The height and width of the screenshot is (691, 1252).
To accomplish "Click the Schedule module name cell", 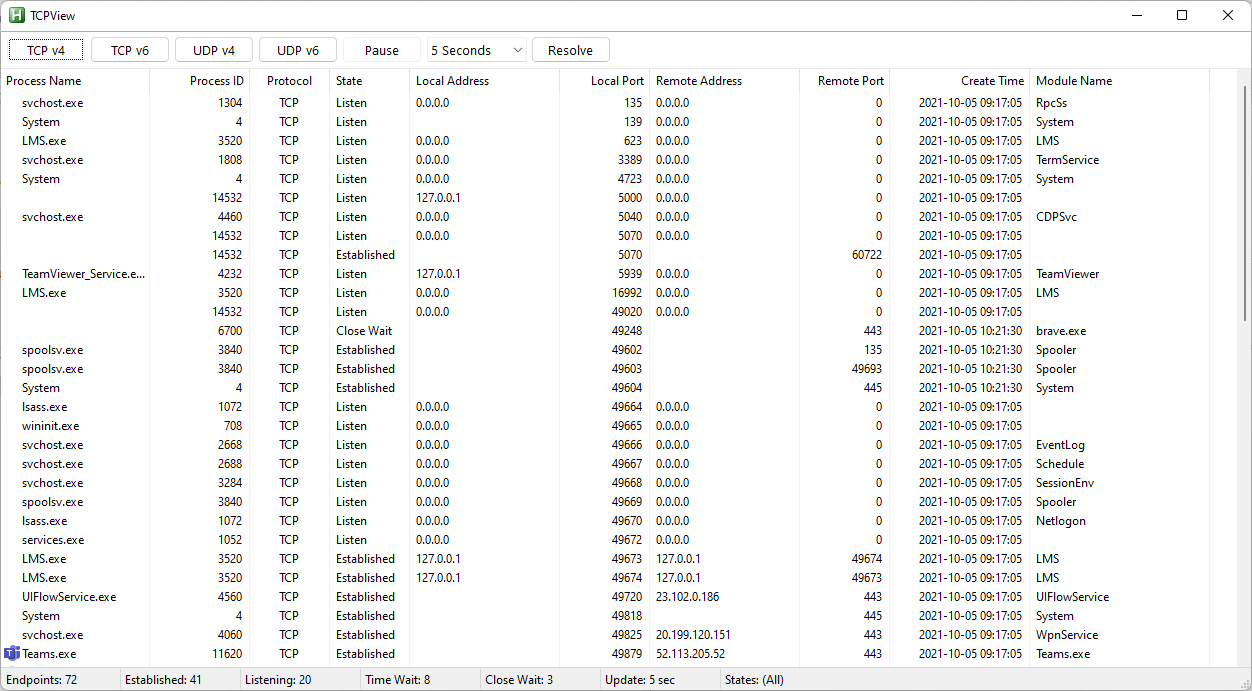I will point(1060,464).
